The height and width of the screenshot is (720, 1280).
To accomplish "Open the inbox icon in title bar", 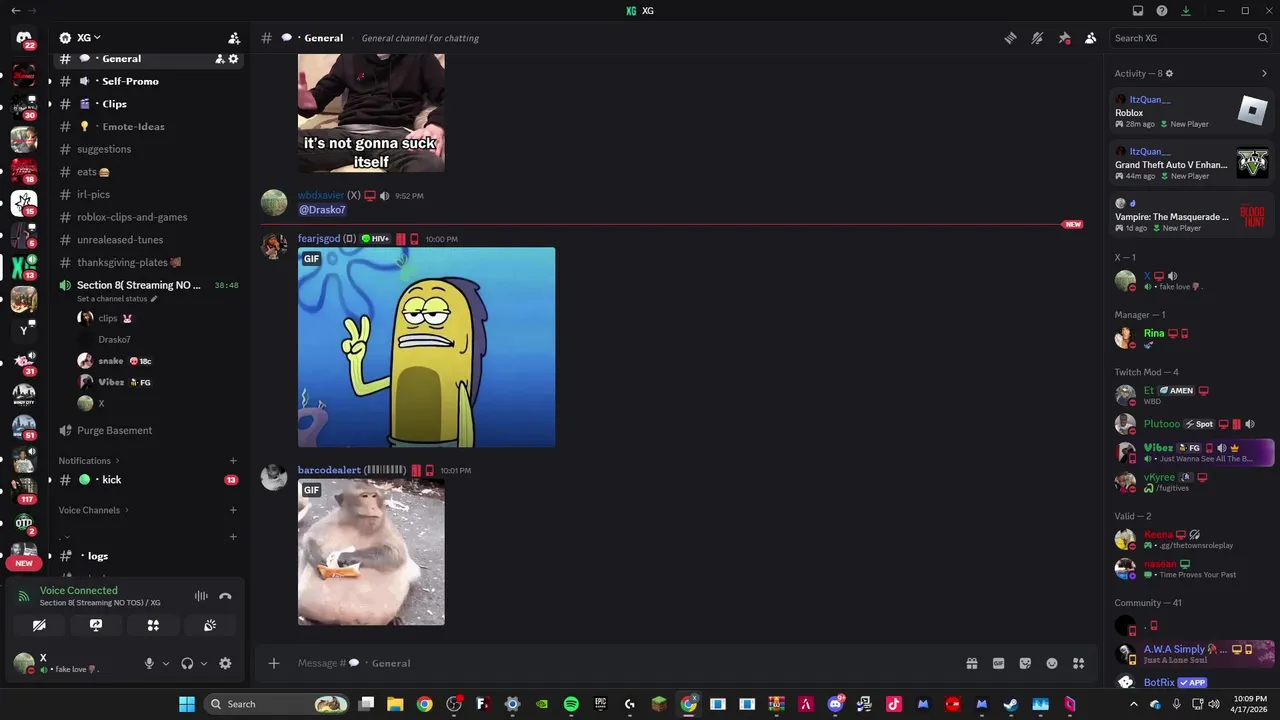I will pyautogui.click(x=1138, y=11).
